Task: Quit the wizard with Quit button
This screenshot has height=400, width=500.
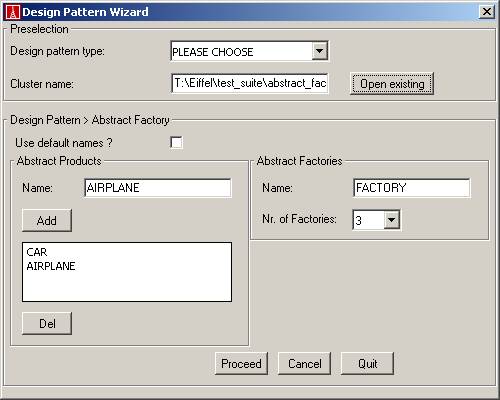Action: pos(367,363)
